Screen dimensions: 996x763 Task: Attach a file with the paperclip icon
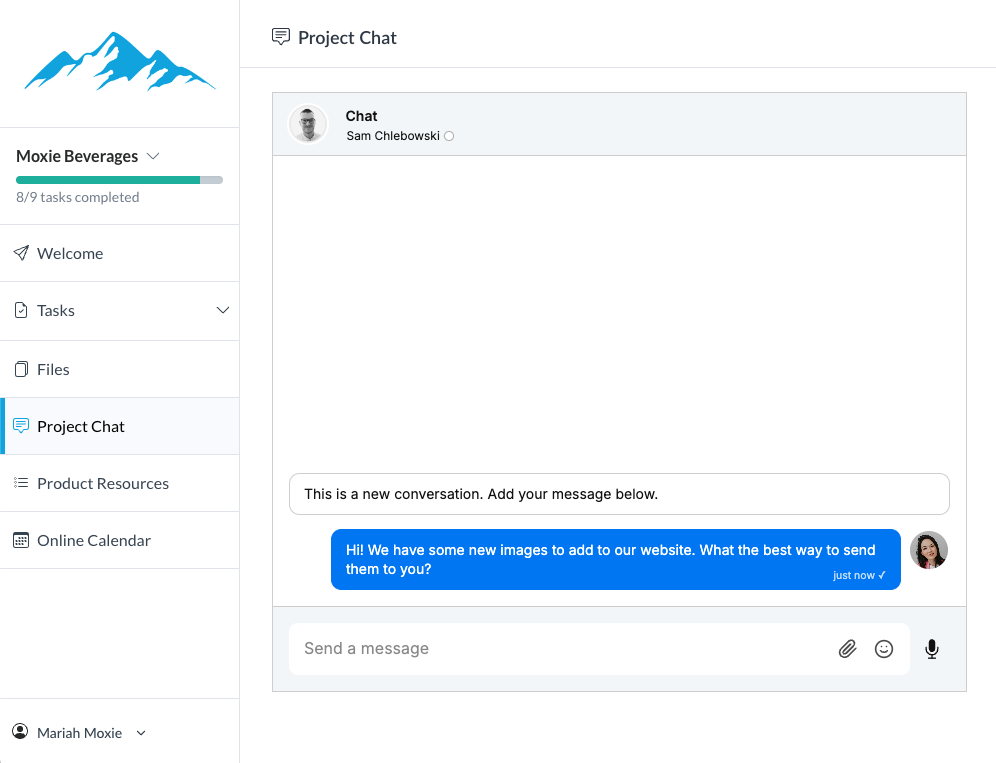(x=847, y=649)
